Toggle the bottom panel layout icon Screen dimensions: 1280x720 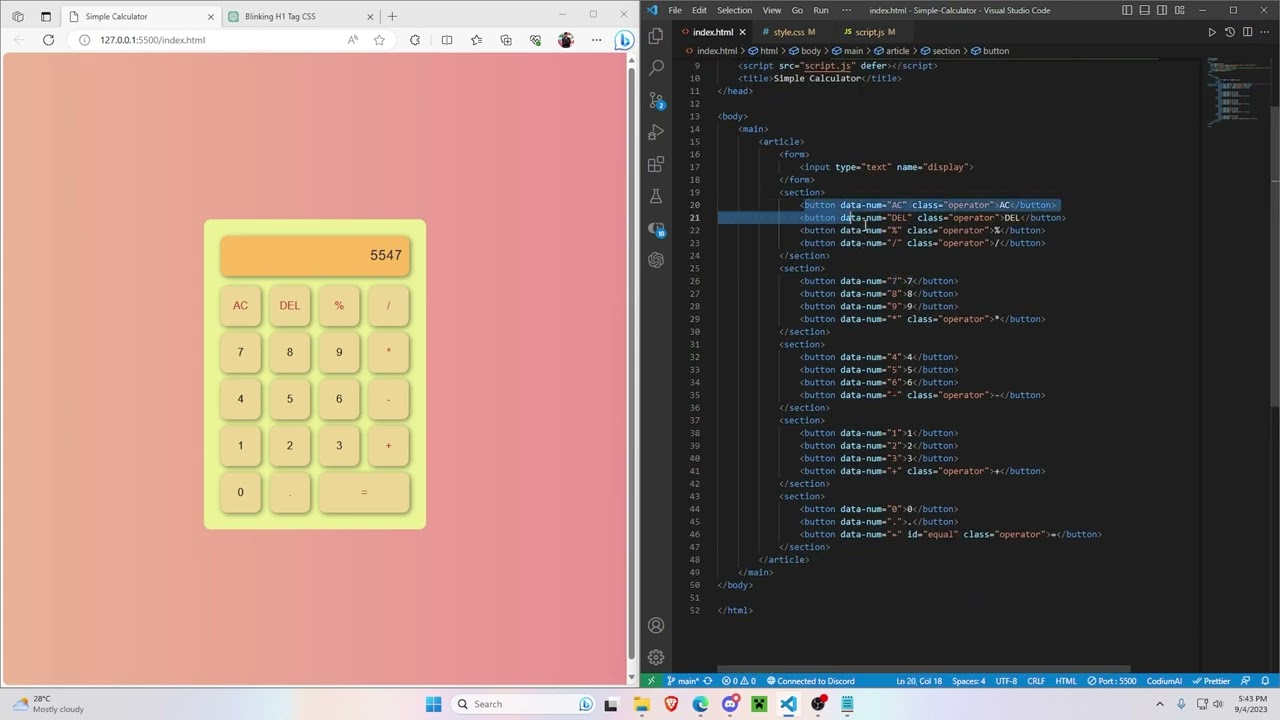pos(1144,10)
